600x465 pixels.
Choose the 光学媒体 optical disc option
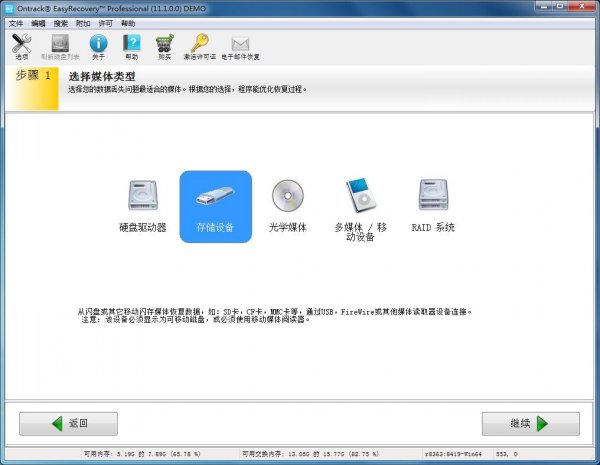coord(287,206)
